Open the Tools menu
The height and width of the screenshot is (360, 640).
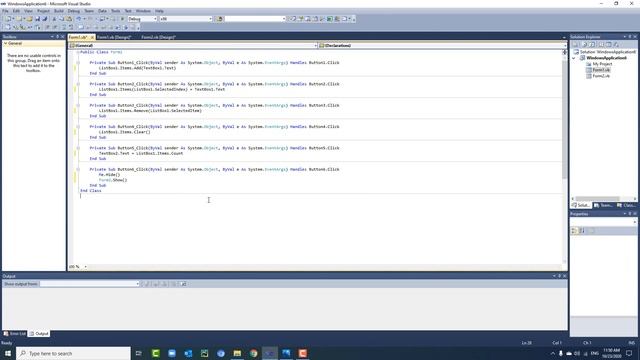pos(116,11)
